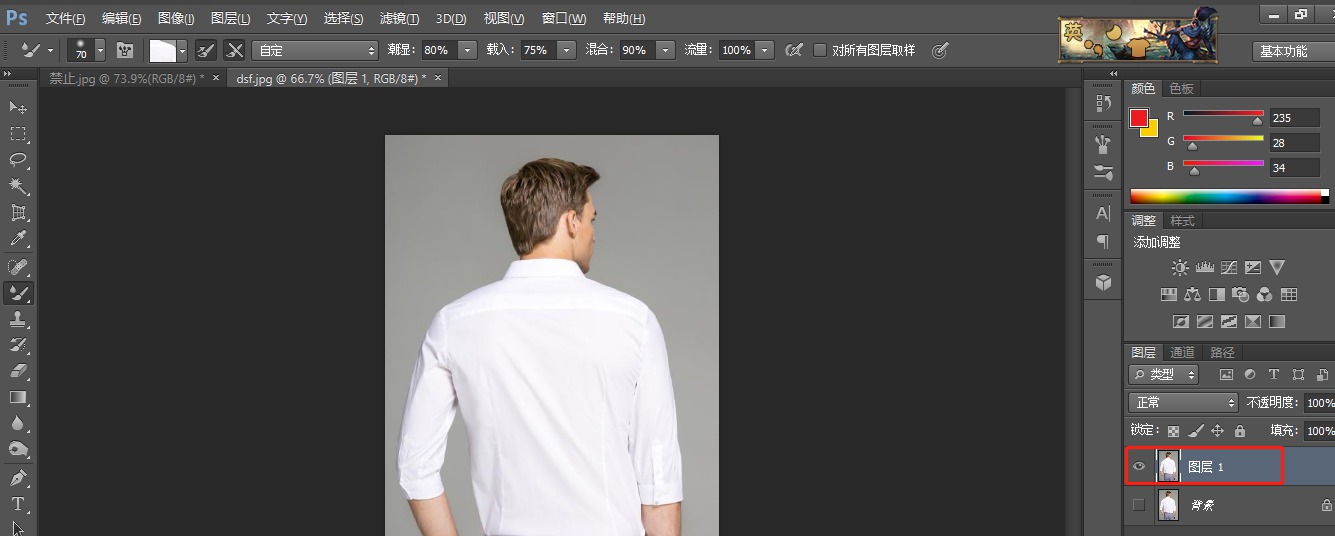Toggle lock all for layer
Screen dimensions: 1335x536
[x=1240, y=431]
